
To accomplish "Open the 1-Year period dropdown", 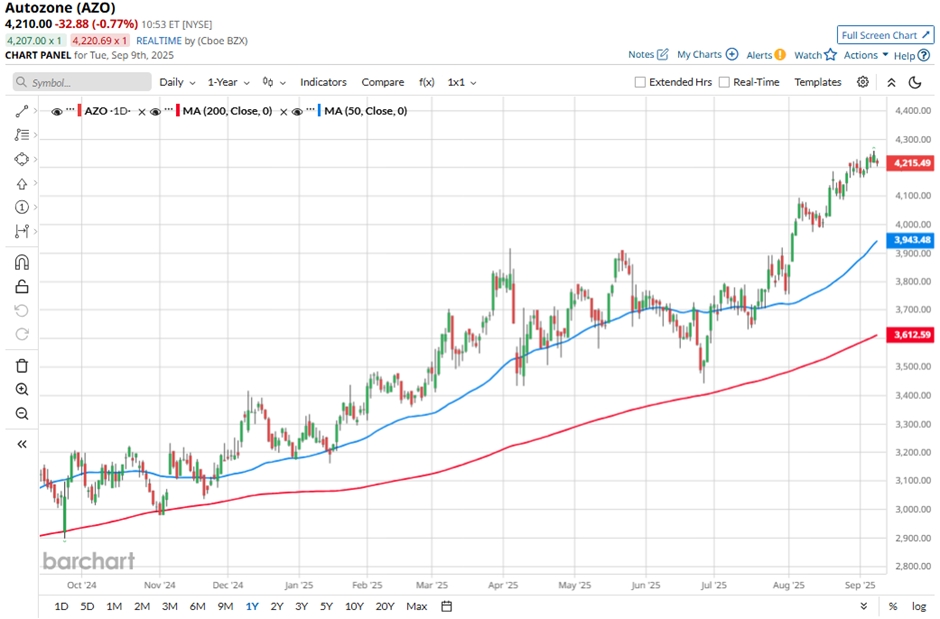I will tap(228, 82).
